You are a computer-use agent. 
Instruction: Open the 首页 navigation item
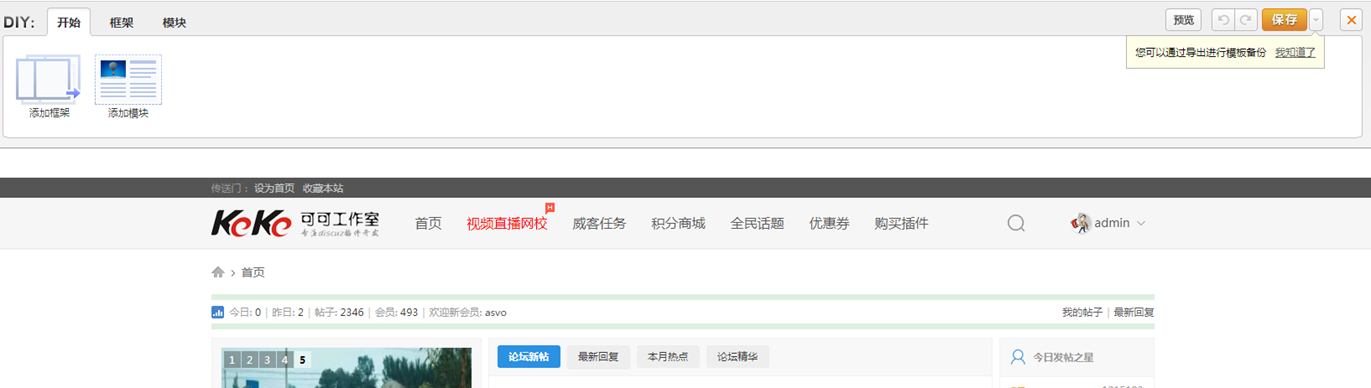click(x=428, y=223)
